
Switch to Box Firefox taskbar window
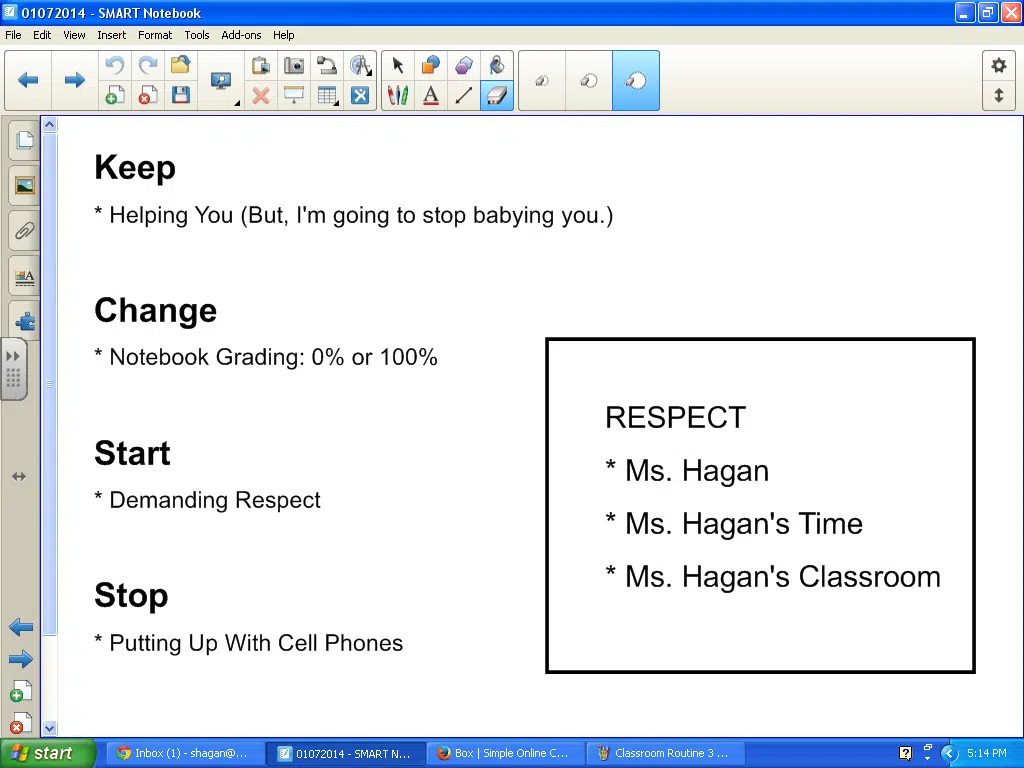click(504, 753)
